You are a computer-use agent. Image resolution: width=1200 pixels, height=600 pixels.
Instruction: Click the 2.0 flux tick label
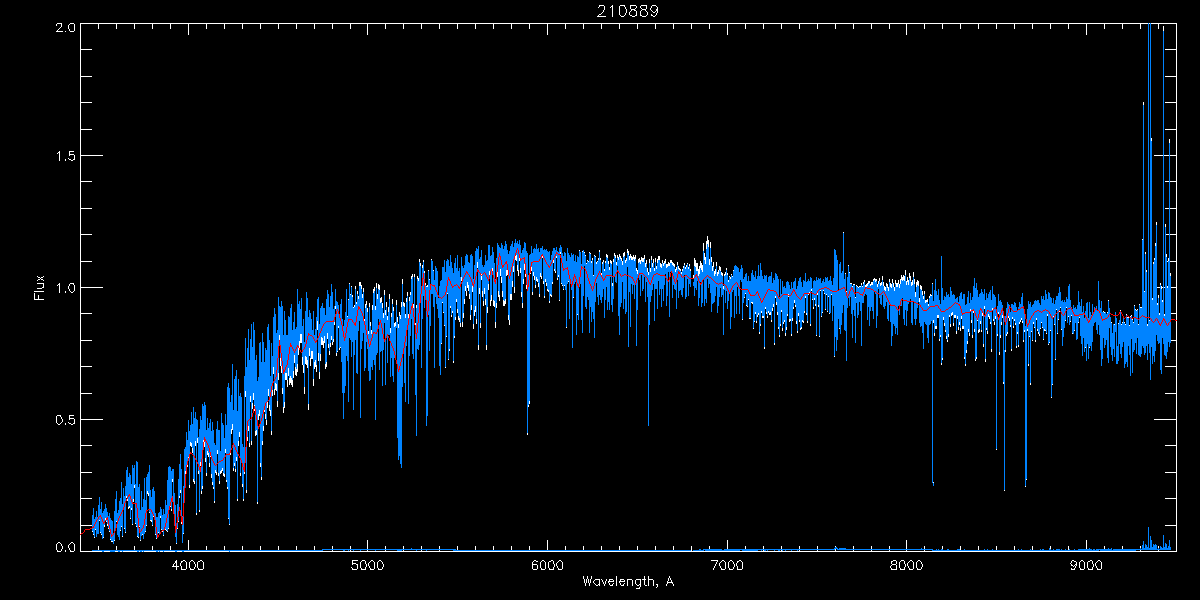65,27
